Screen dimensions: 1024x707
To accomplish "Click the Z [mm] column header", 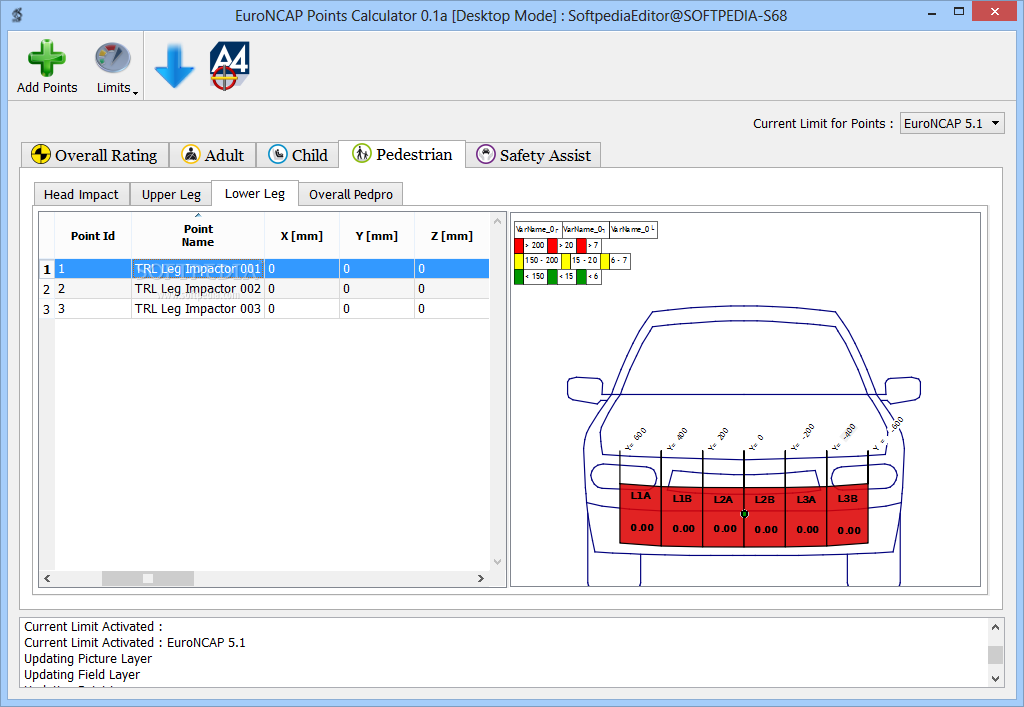I will tap(452, 236).
